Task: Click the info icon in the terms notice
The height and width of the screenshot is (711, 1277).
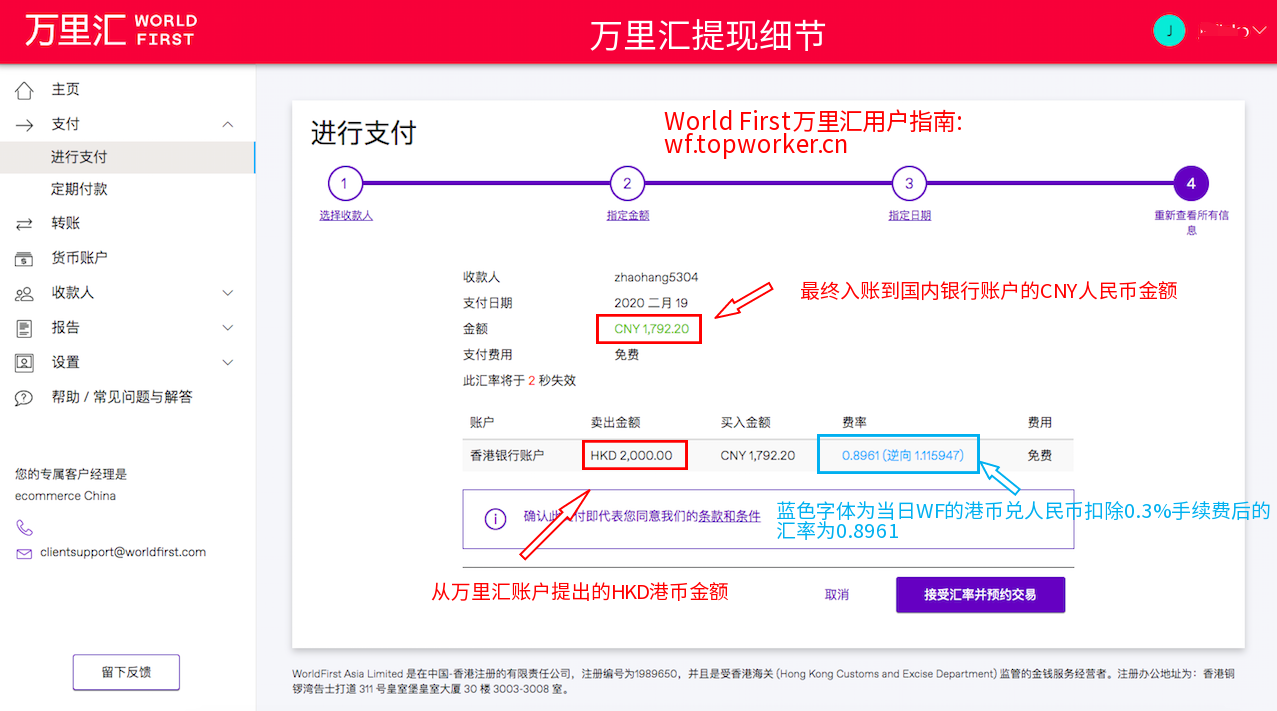Action: [494, 518]
